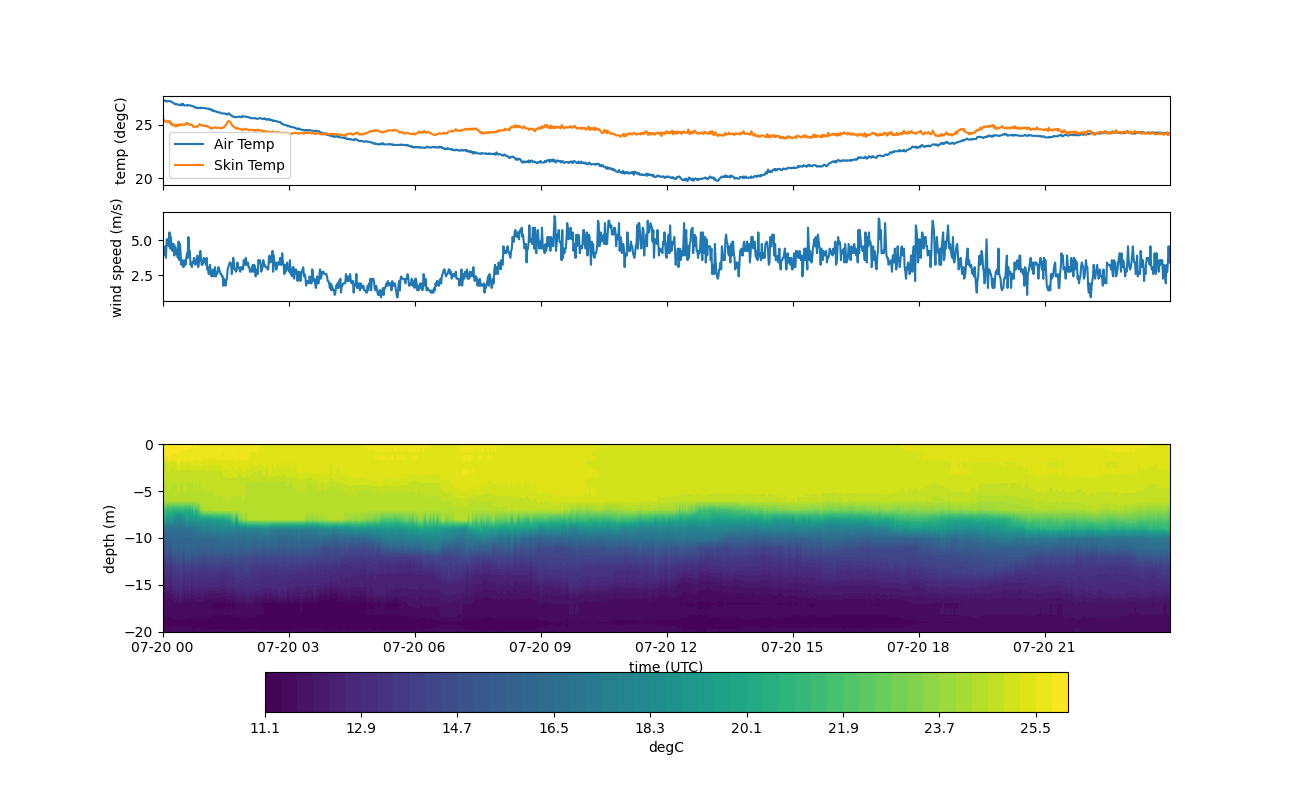The width and height of the screenshot is (1300, 800).
Task: Click the 'depth (m)' y-axis label
Action: point(110,538)
